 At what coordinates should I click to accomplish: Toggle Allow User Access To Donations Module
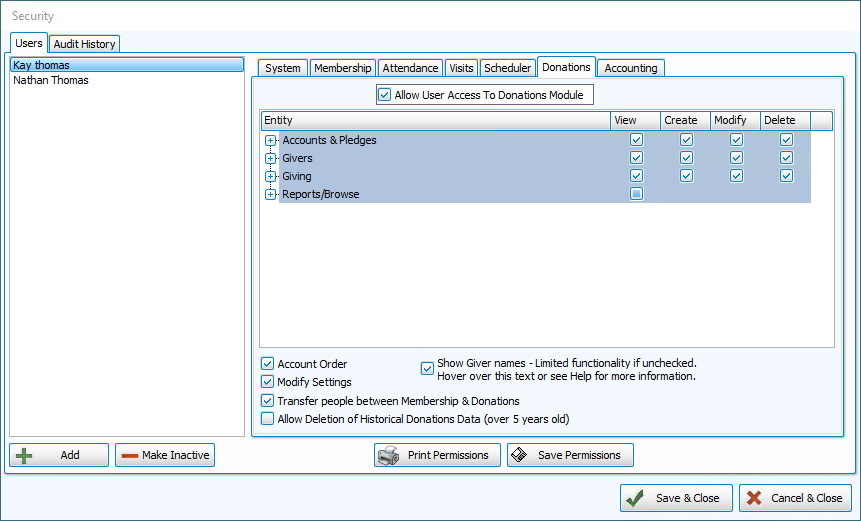pyautogui.click(x=384, y=95)
